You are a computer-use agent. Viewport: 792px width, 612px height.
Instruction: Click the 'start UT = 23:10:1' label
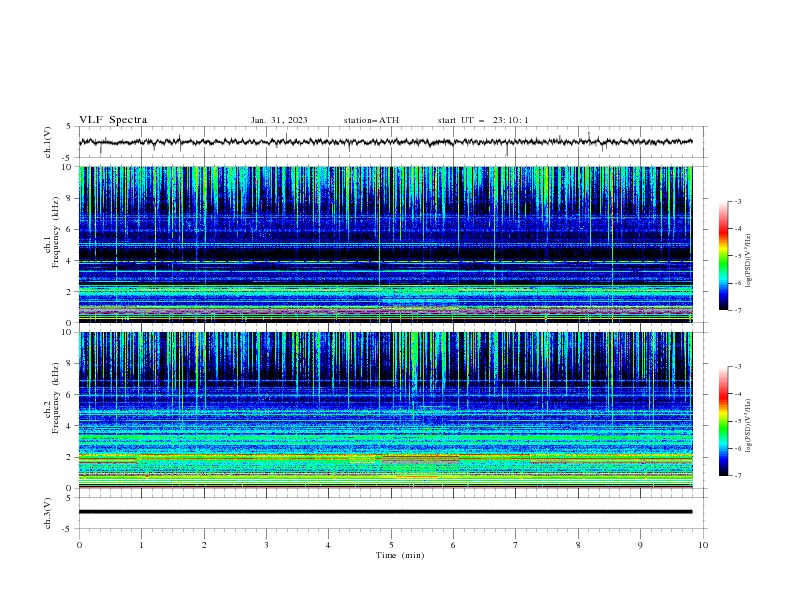(x=483, y=120)
